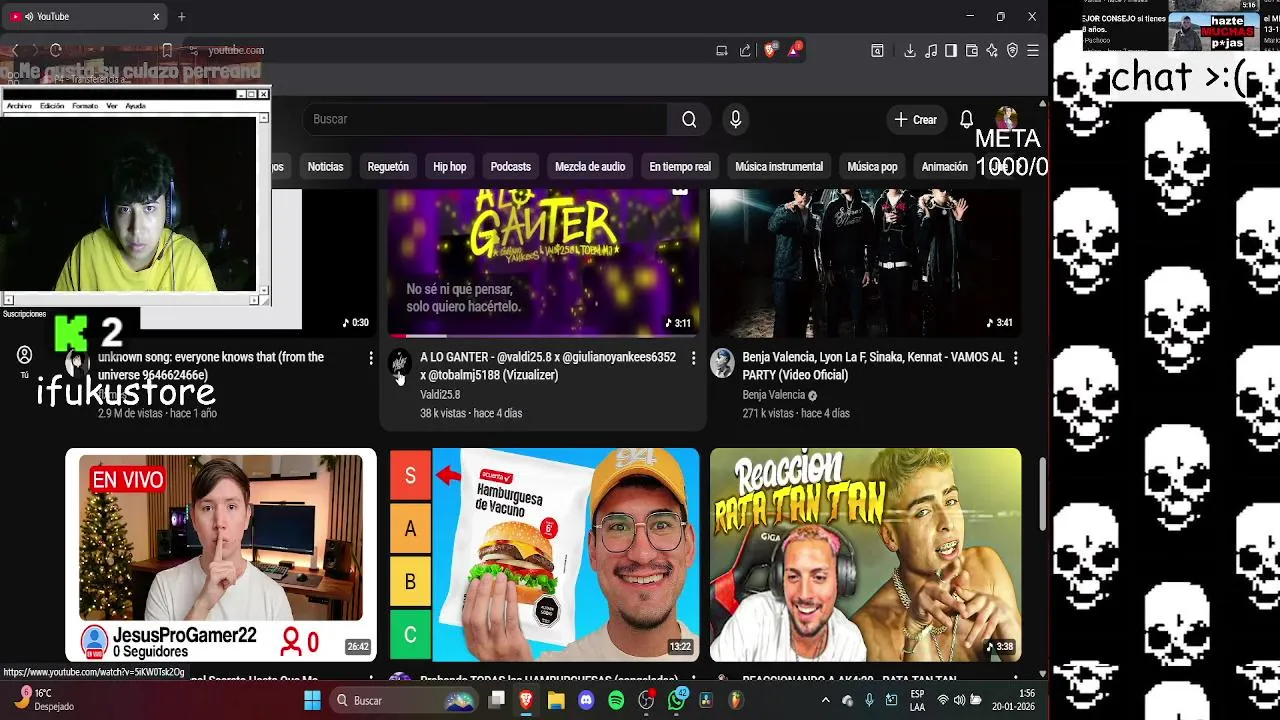
Task: Click the Buscar search field on YouTube
Action: 485,119
